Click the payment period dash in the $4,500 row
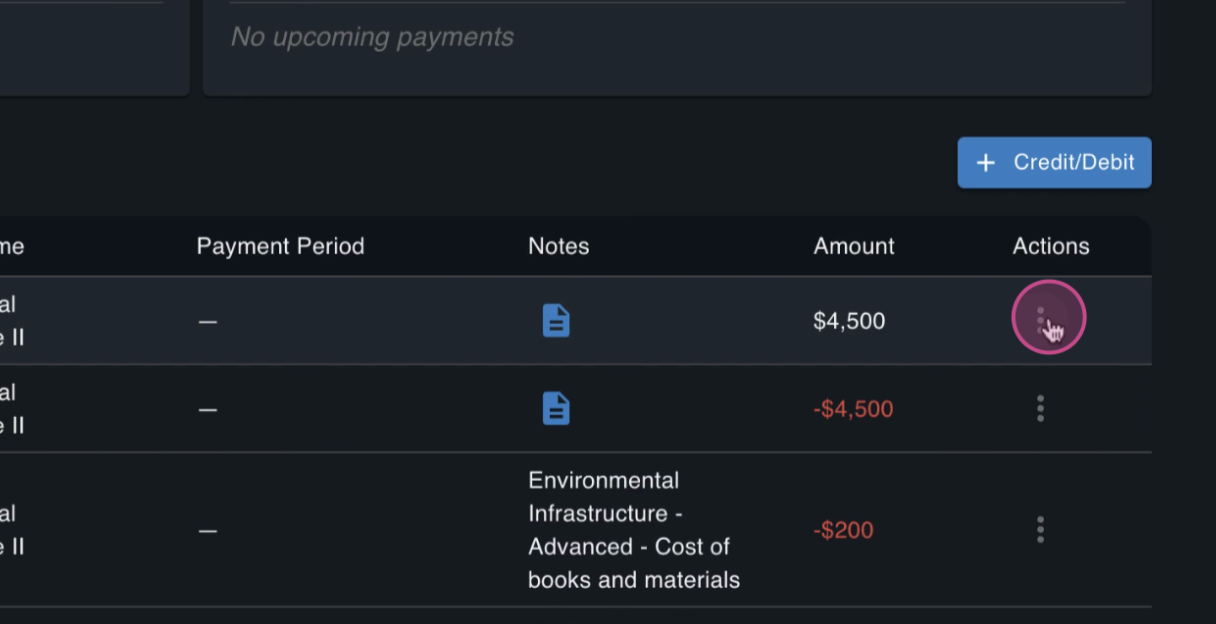Image resolution: width=1216 pixels, height=624 pixels. 207,322
